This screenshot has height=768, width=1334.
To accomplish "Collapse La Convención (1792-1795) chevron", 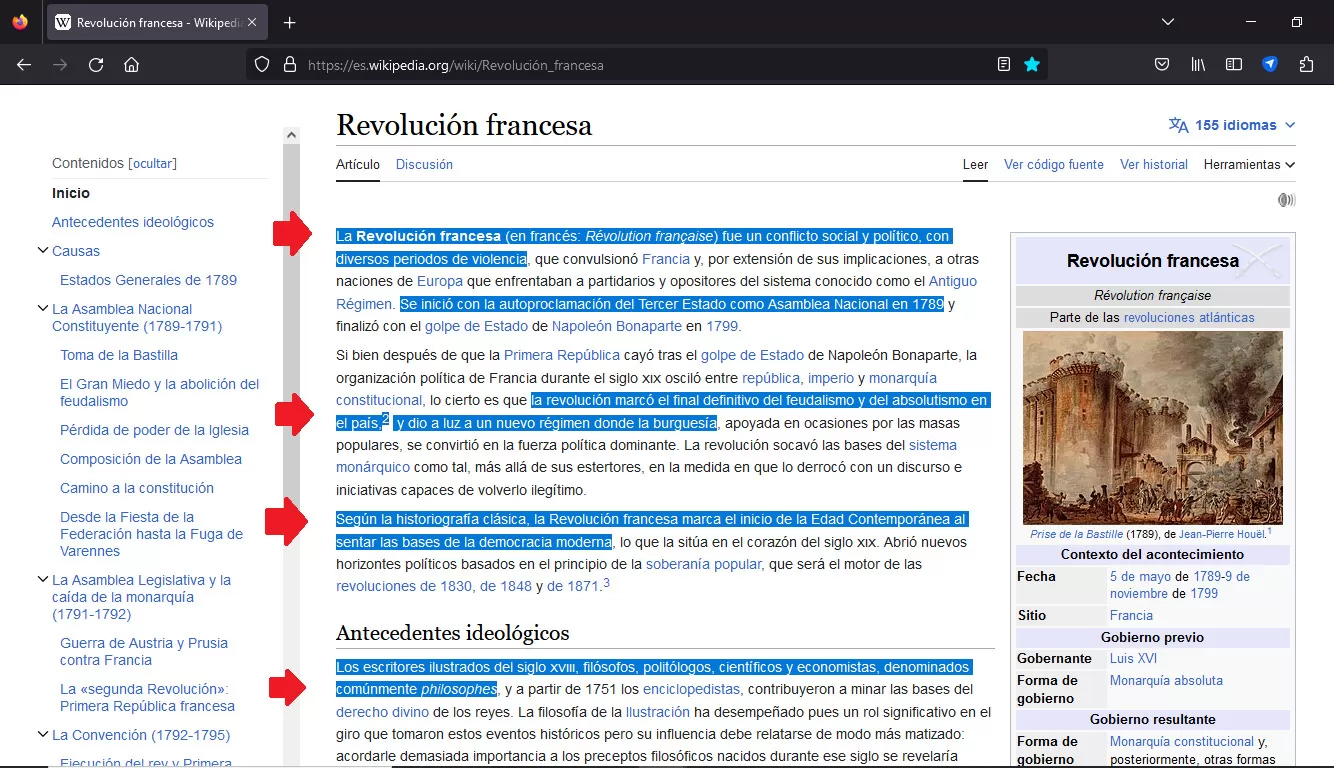I will click(42, 734).
